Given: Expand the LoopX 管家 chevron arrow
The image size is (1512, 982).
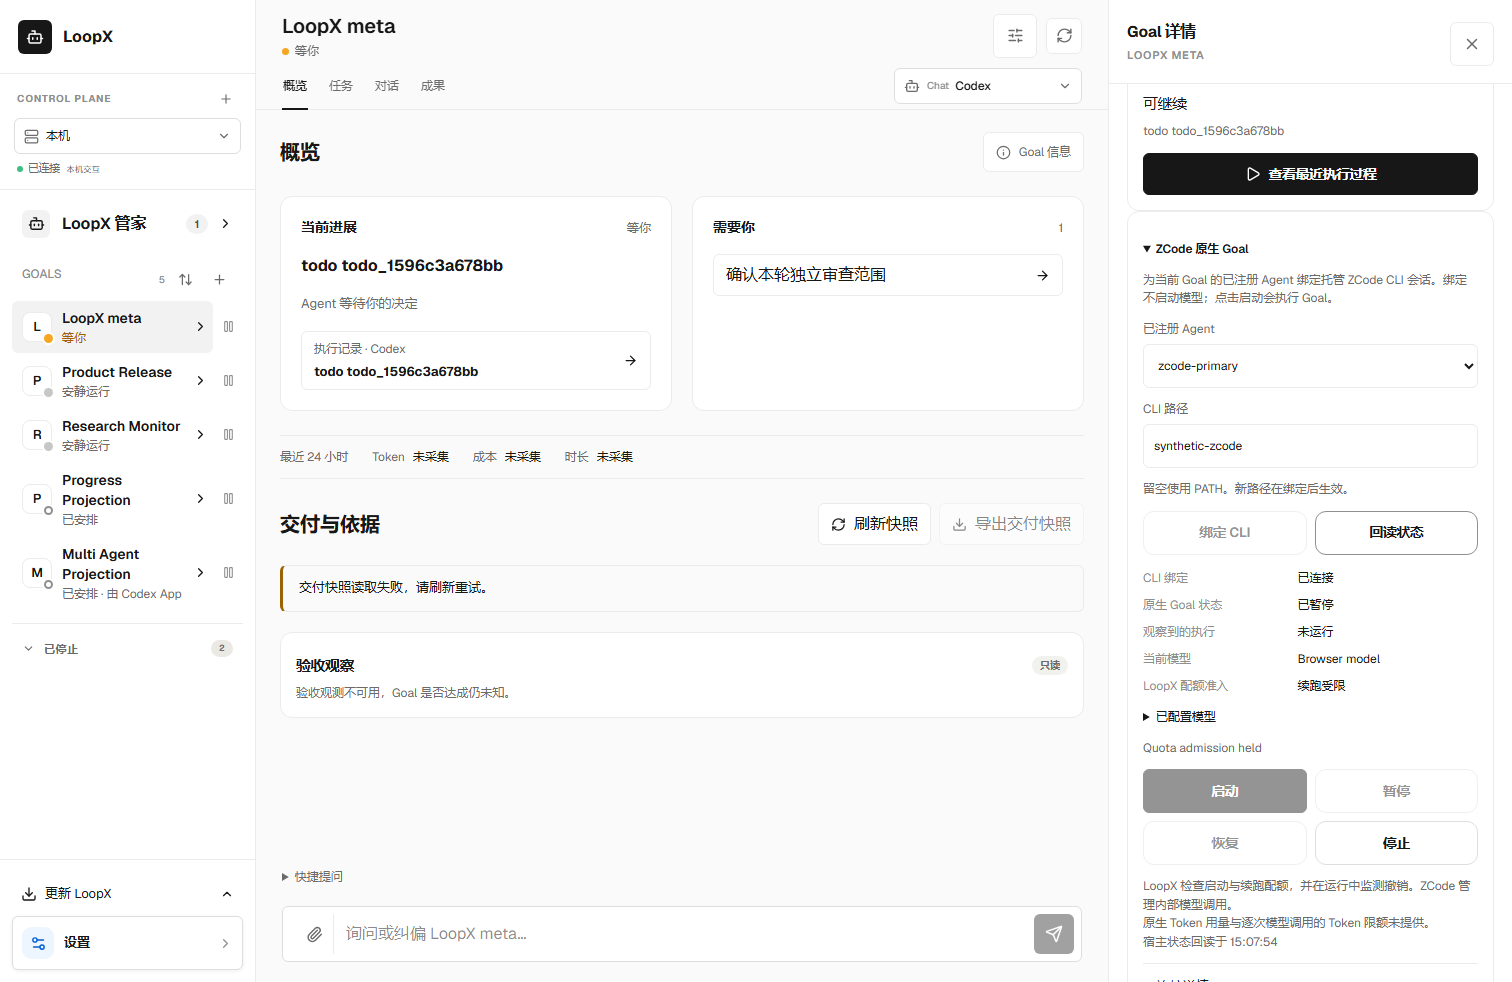Looking at the screenshot, I should (x=226, y=224).
